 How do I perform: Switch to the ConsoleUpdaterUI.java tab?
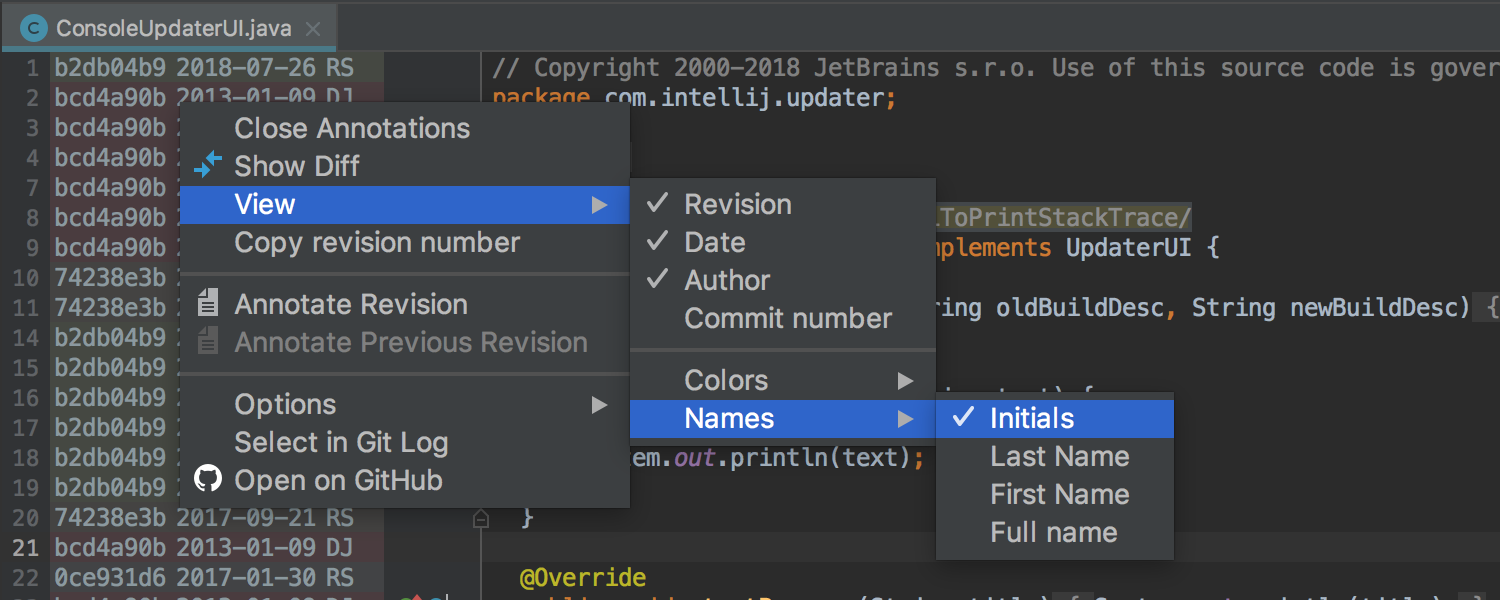pyautogui.click(x=170, y=28)
